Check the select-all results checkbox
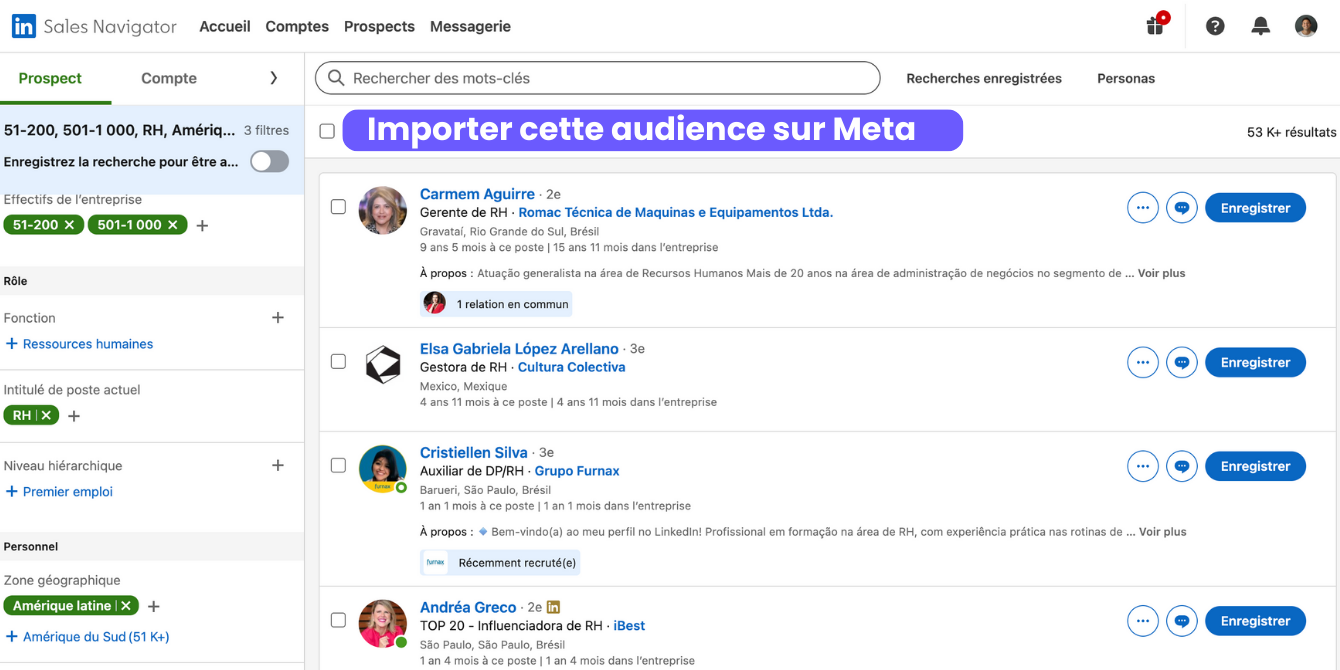Image resolution: width=1340 pixels, height=670 pixels. click(327, 131)
